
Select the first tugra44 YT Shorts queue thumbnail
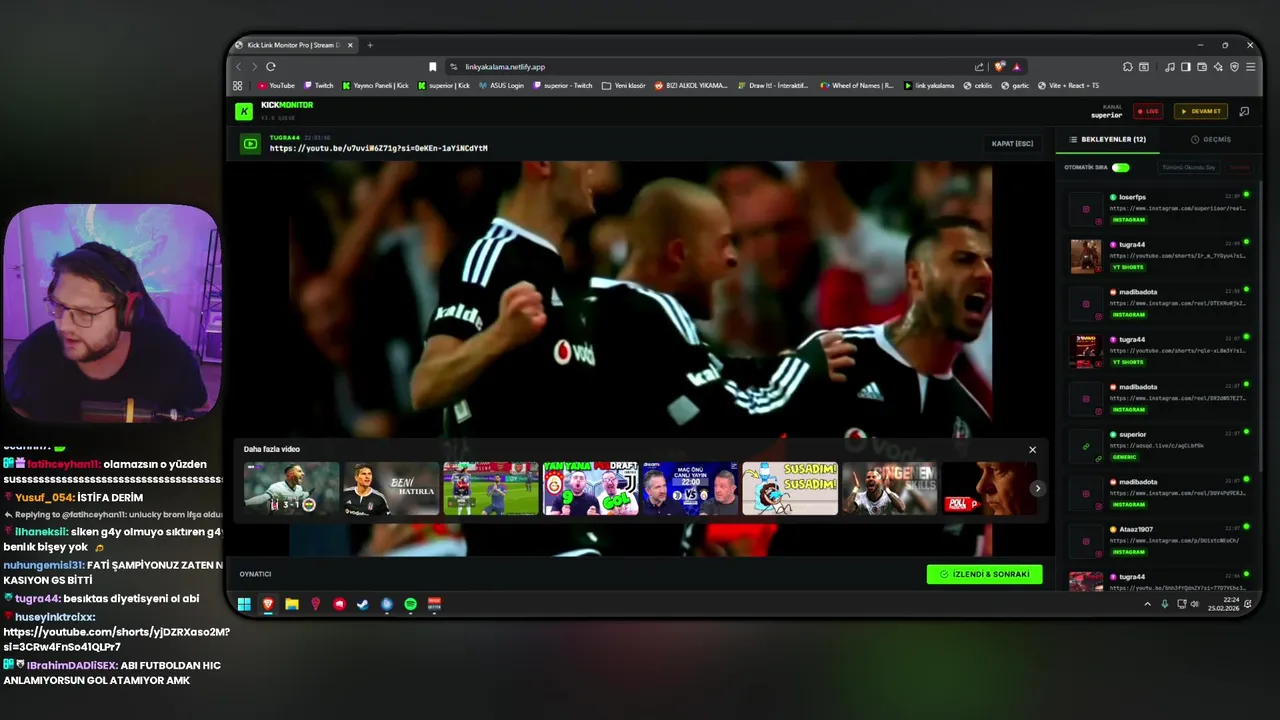click(x=1085, y=255)
